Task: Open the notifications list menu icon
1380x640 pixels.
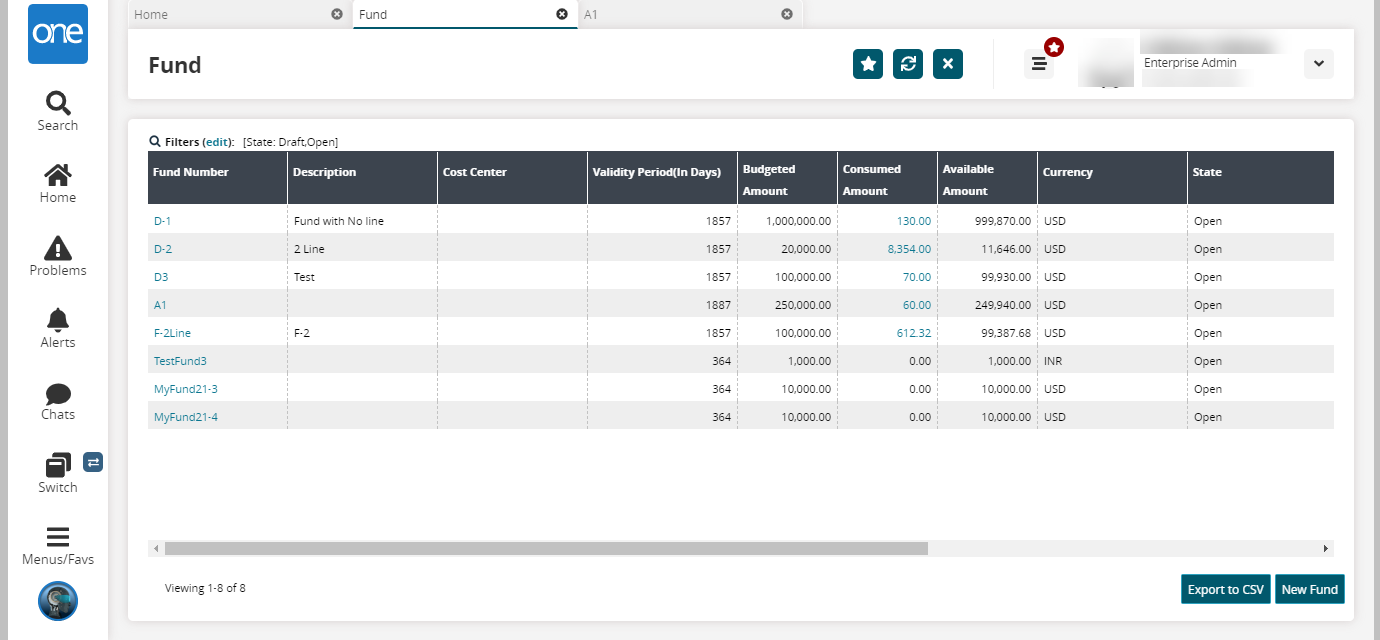Action: pyautogui.click(x=1039, y=64)
